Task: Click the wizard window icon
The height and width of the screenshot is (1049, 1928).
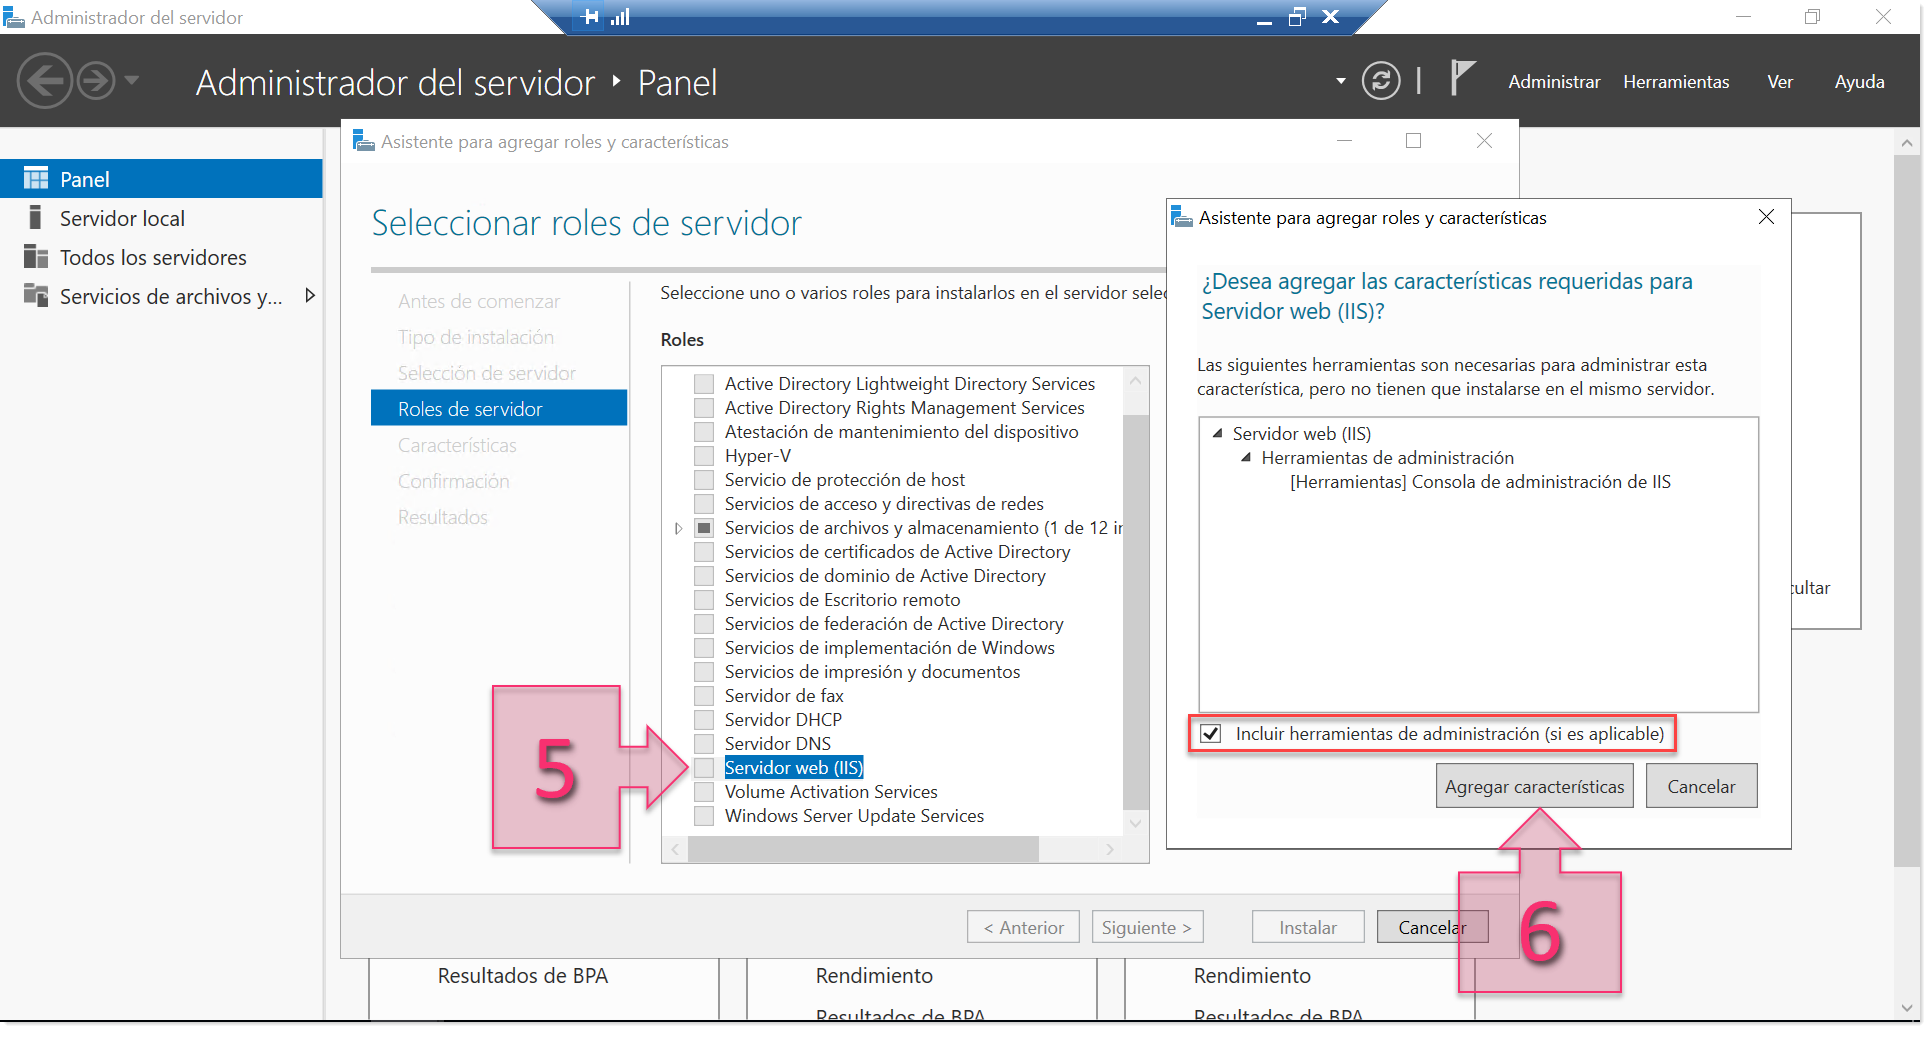Action: (x=362, y=141)
